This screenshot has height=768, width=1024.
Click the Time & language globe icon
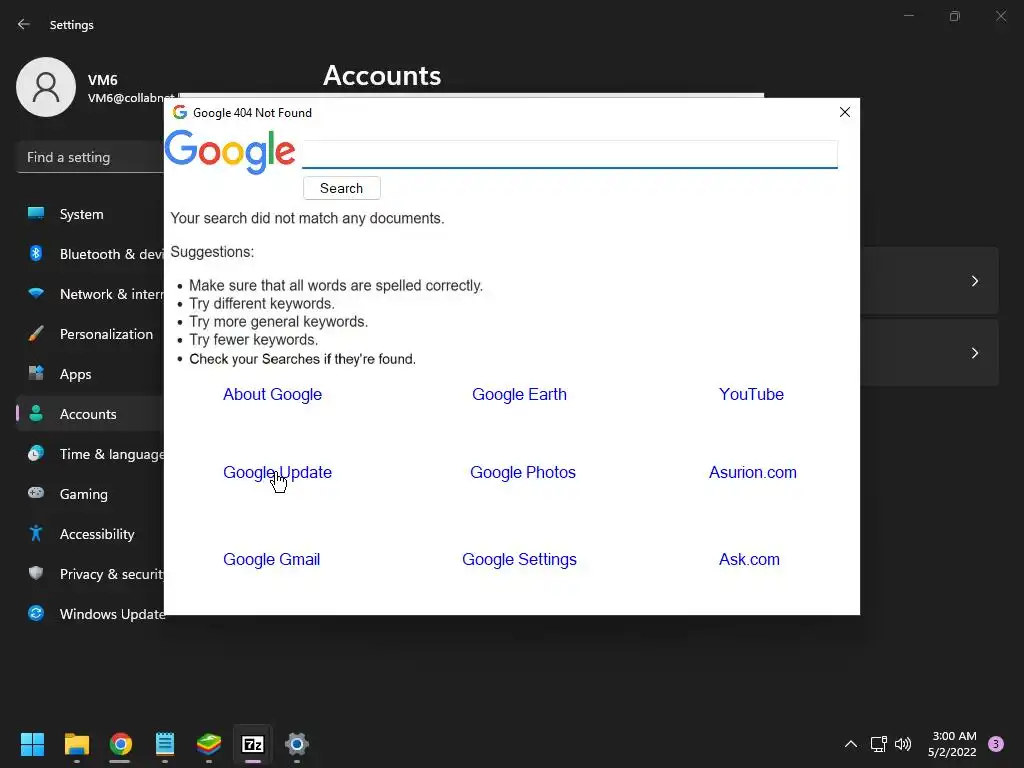tap(36, 453)
